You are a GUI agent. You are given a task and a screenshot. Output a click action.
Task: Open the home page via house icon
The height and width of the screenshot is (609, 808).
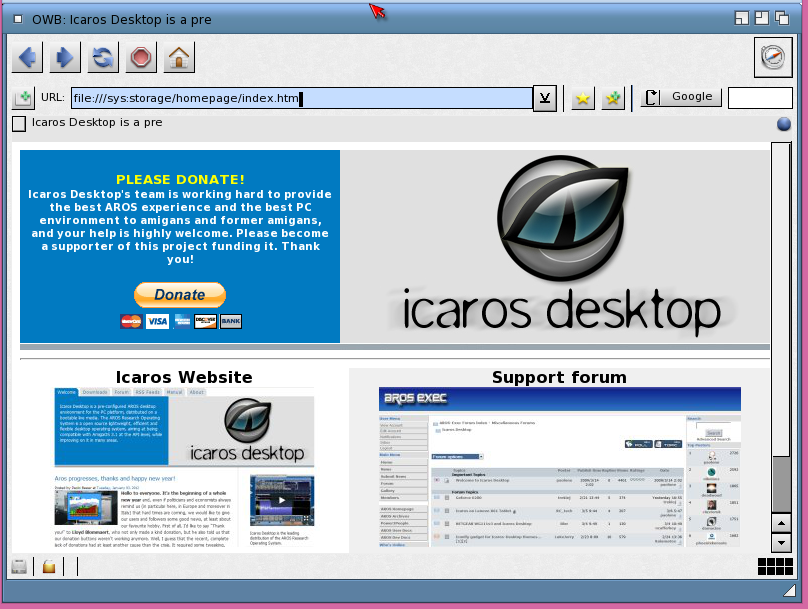pos(179,57)
